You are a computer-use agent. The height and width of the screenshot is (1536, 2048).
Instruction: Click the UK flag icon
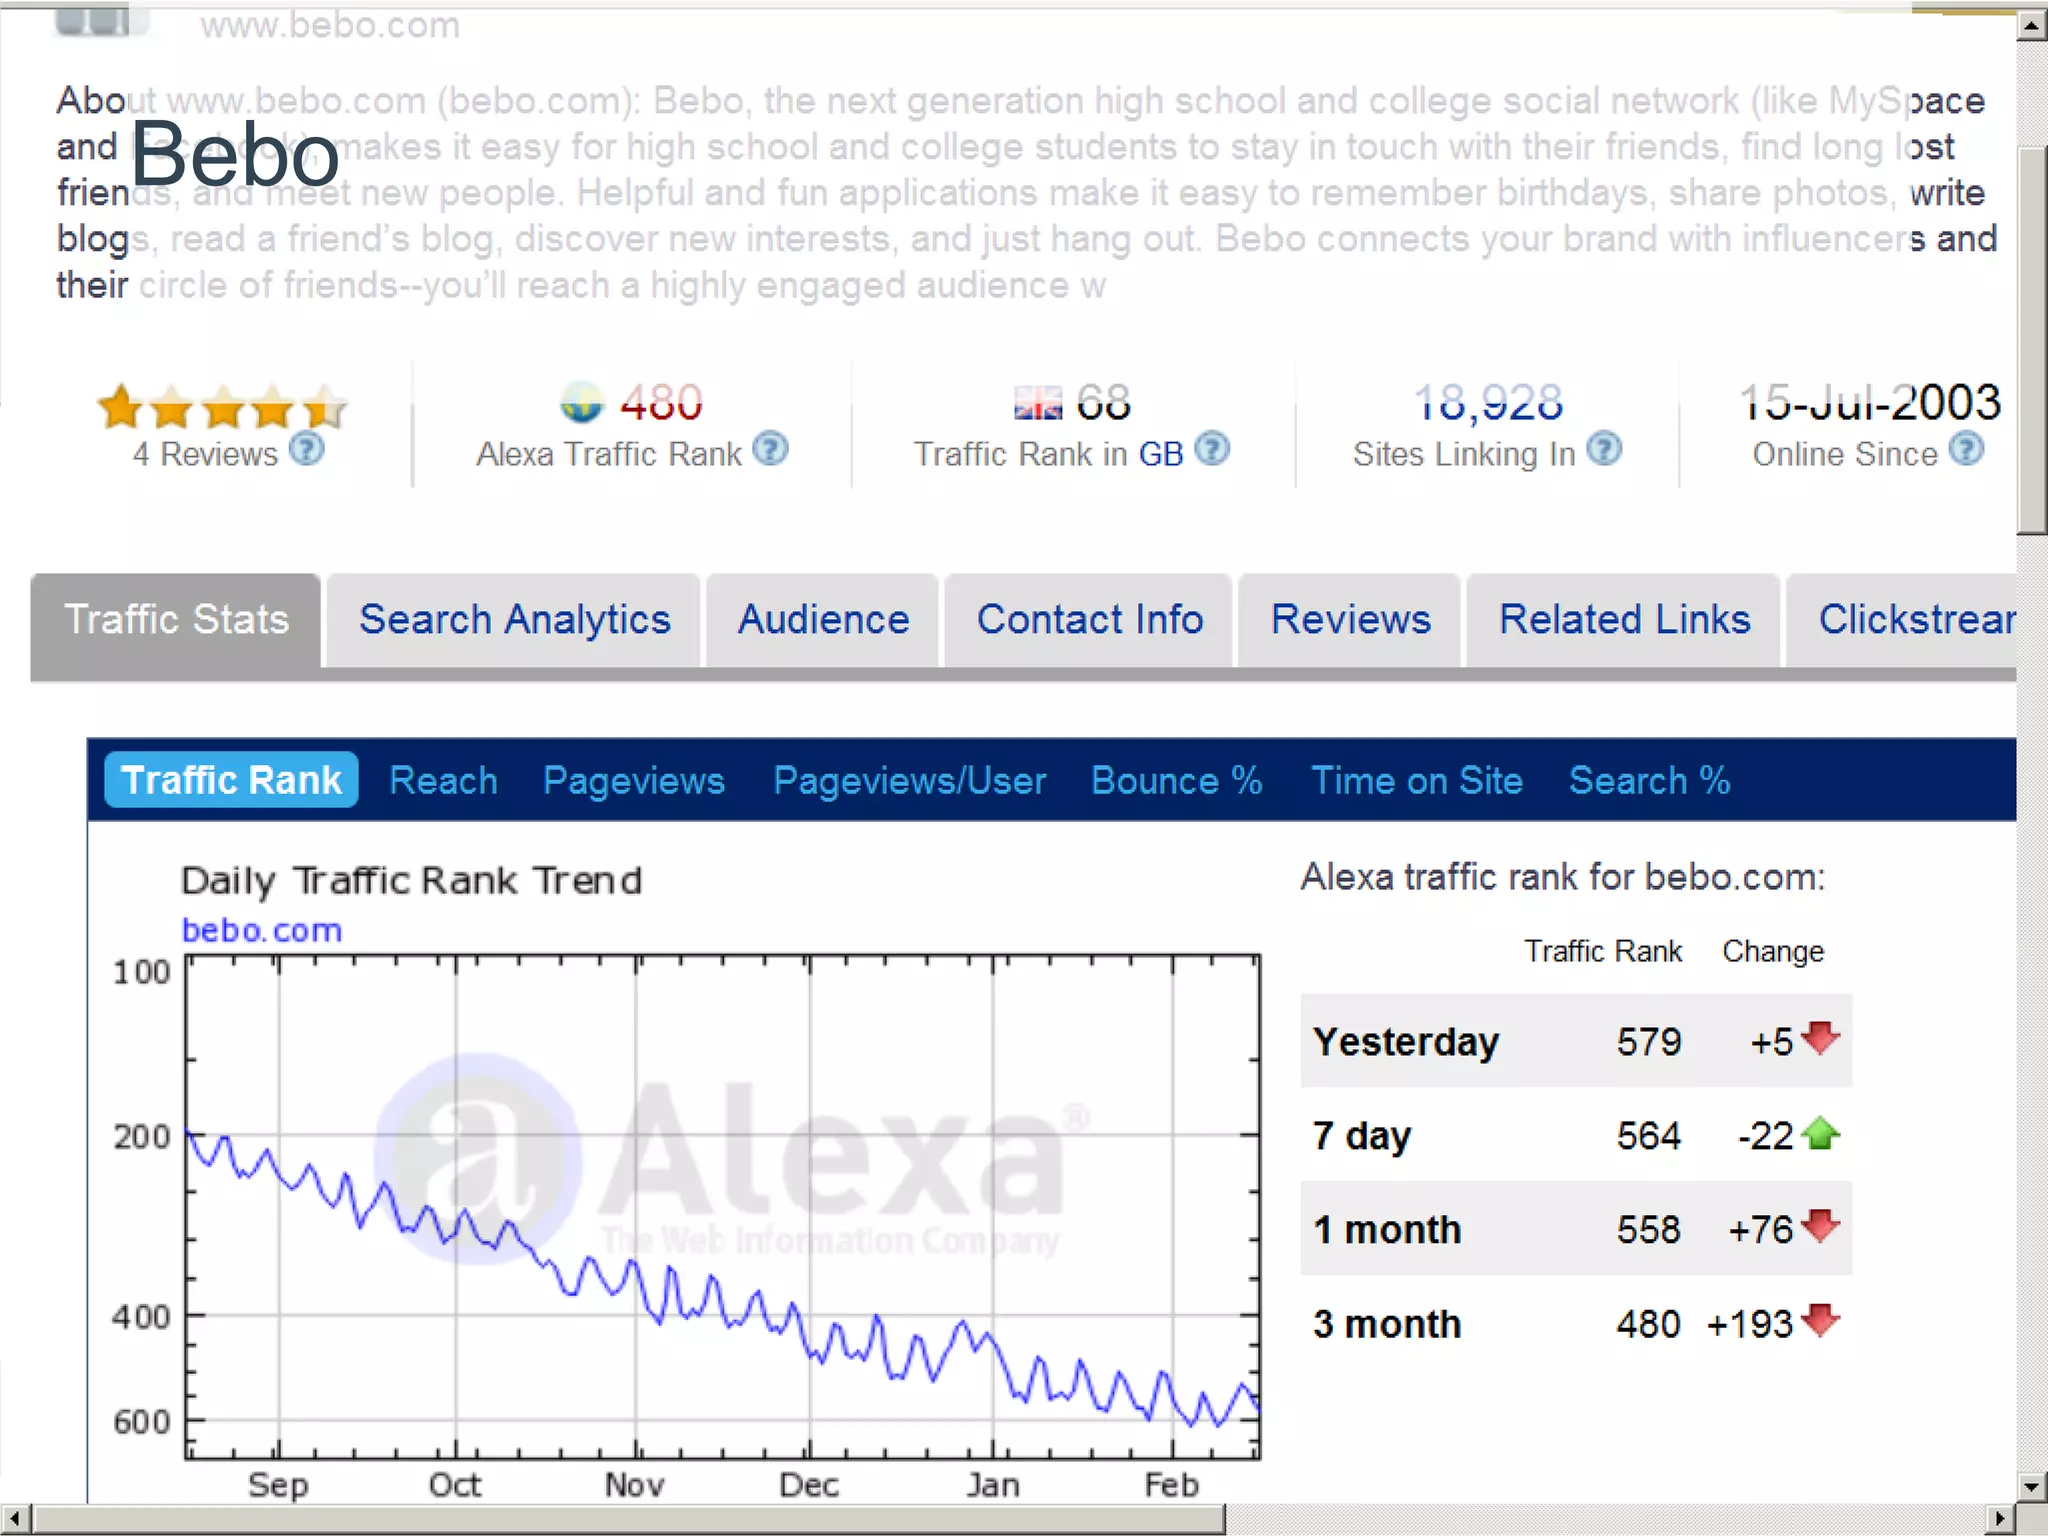pos(1037,404)
